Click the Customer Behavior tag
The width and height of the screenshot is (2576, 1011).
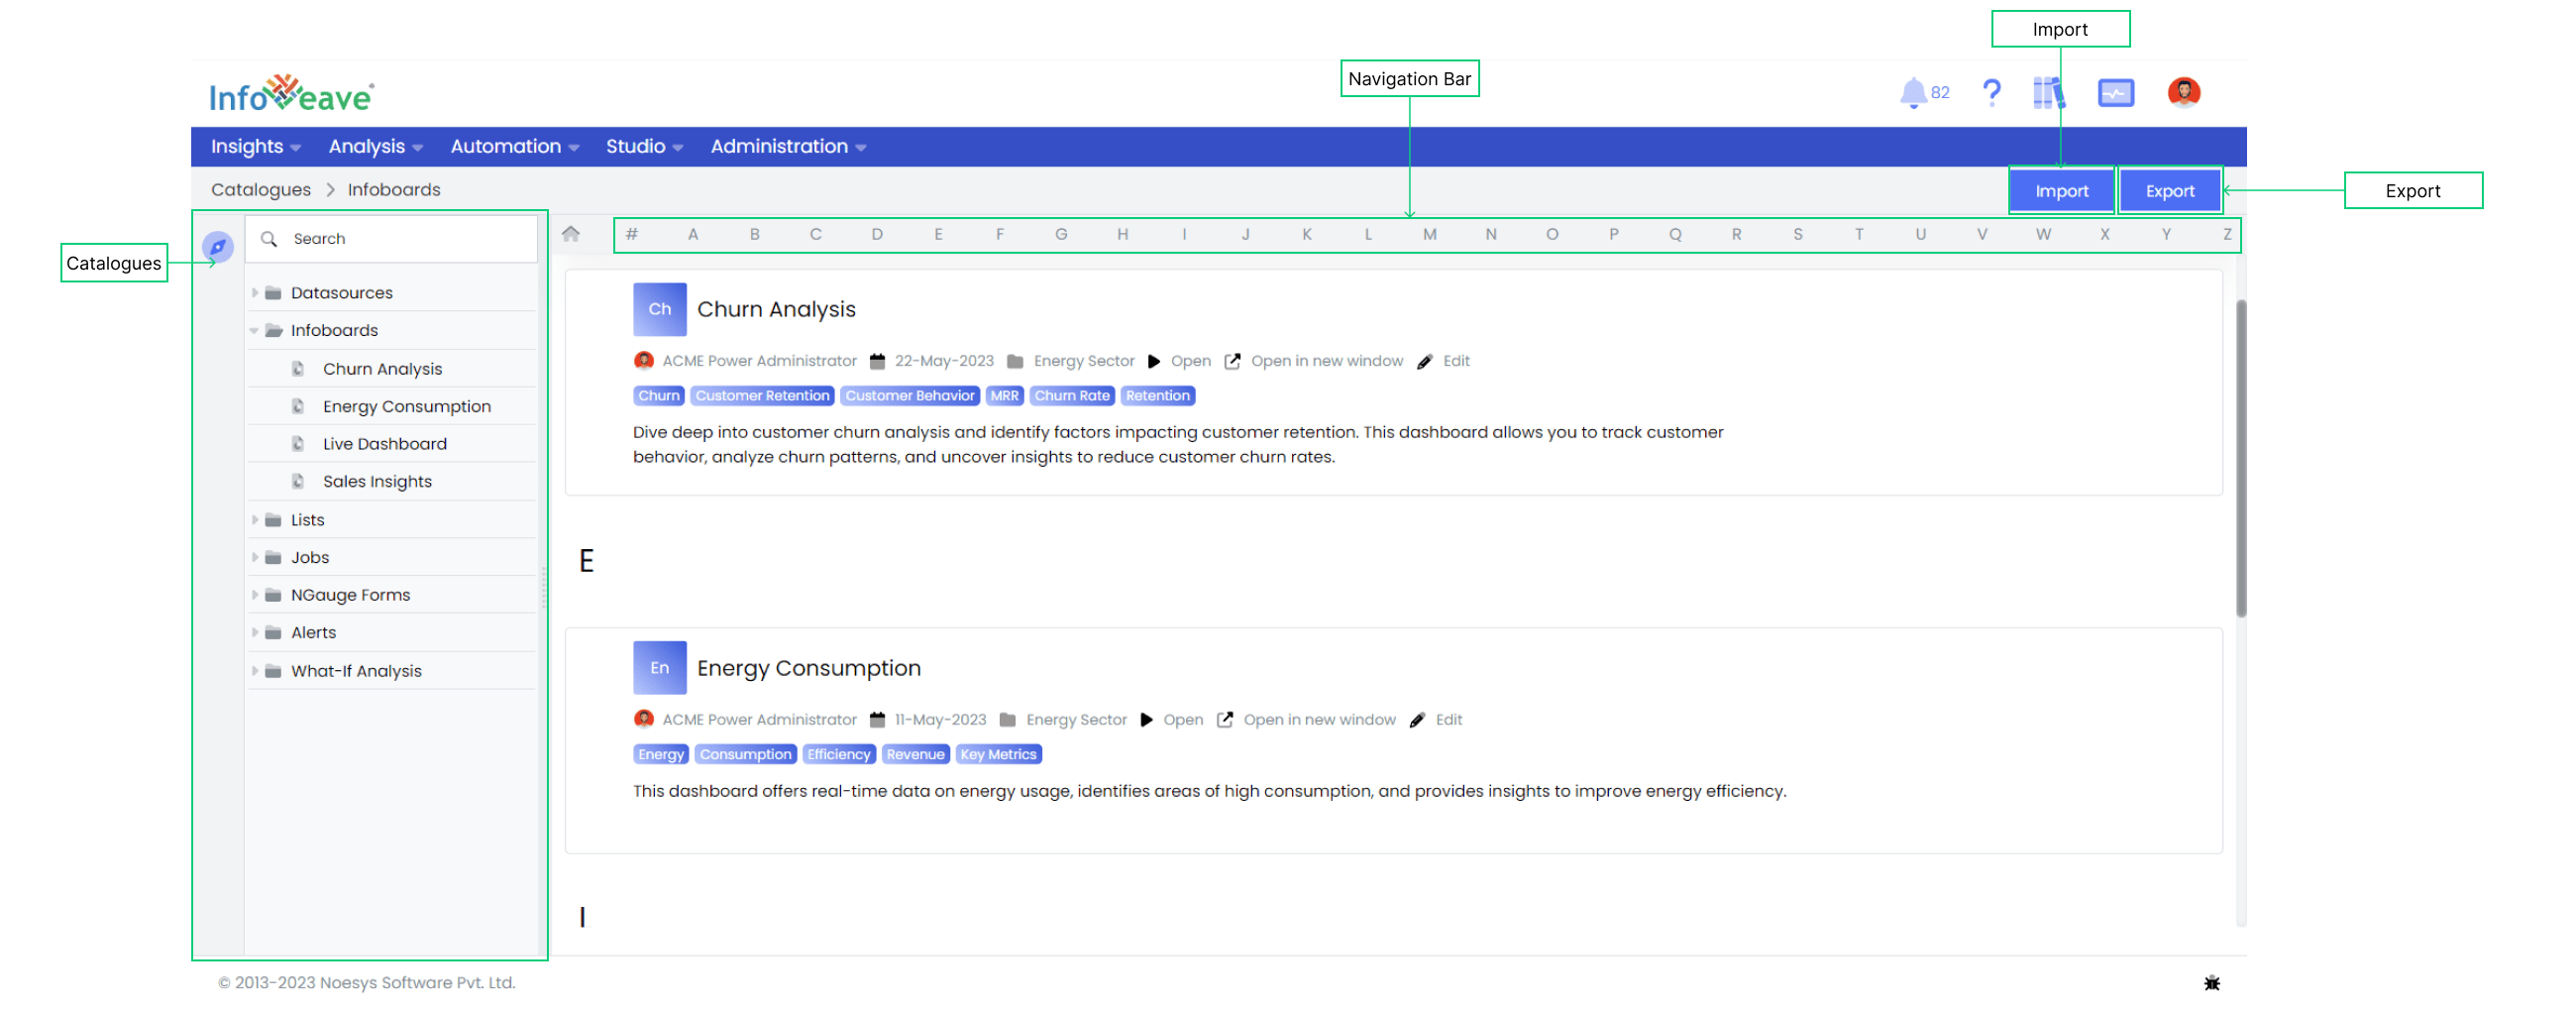pos(909,396)
